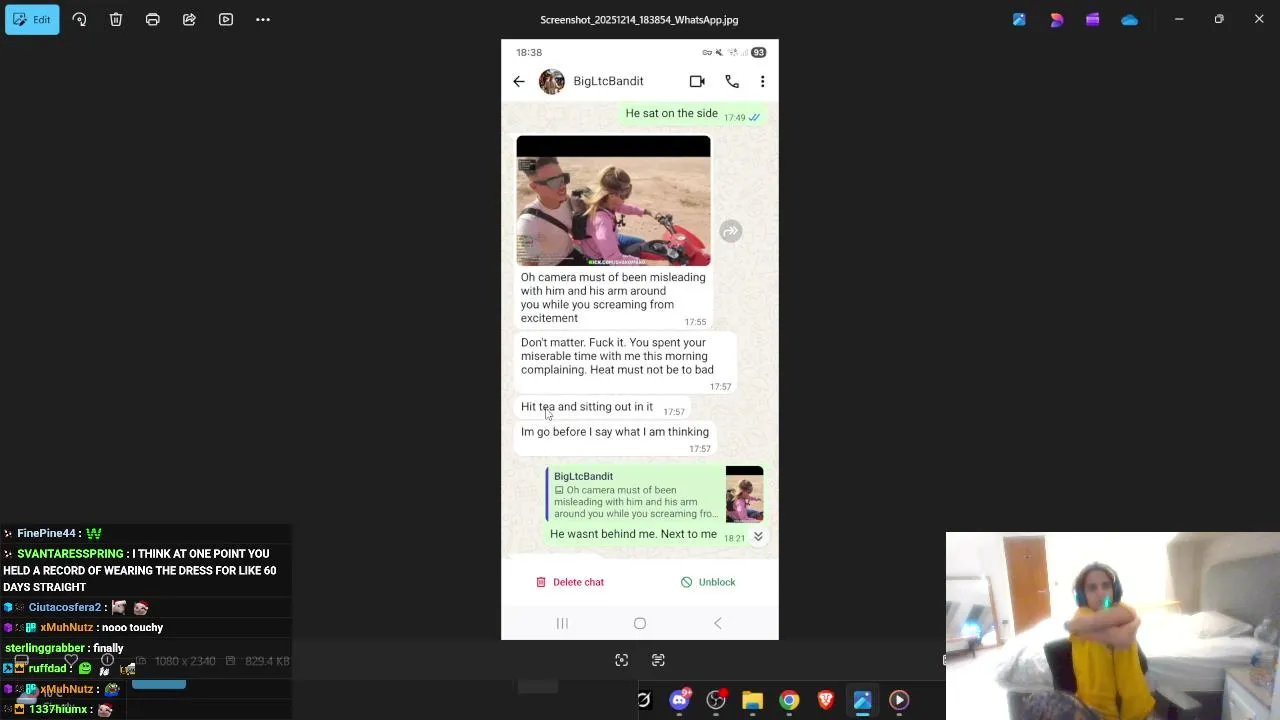Screen dimensions: 1280x720
Task: Click the Edit button in Photos toolbar
Action: click(32, 19)
